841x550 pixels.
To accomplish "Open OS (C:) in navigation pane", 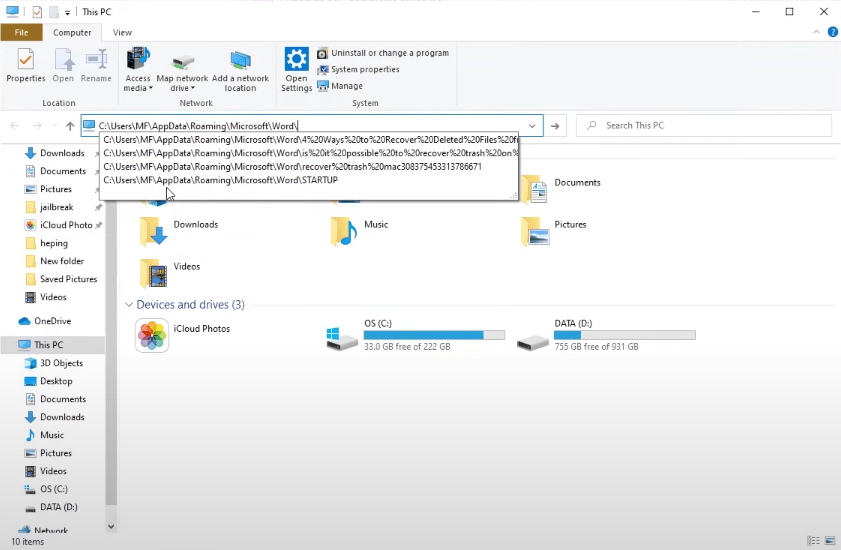I will coord(54,489).
